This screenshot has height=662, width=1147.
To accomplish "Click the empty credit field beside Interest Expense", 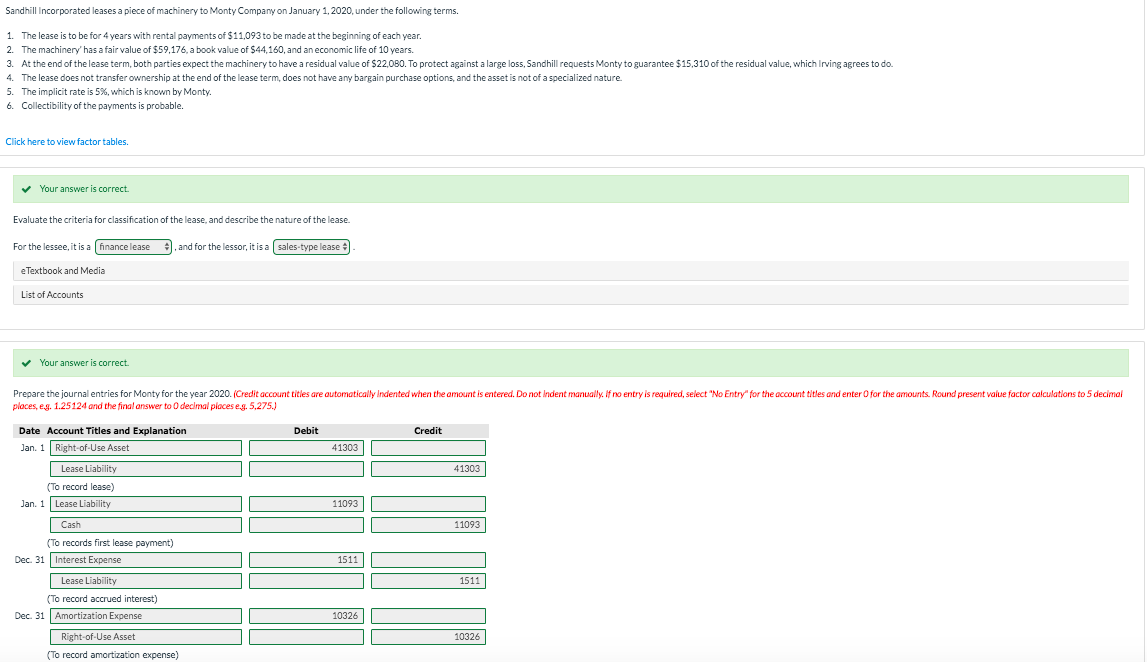I will 428,560.
